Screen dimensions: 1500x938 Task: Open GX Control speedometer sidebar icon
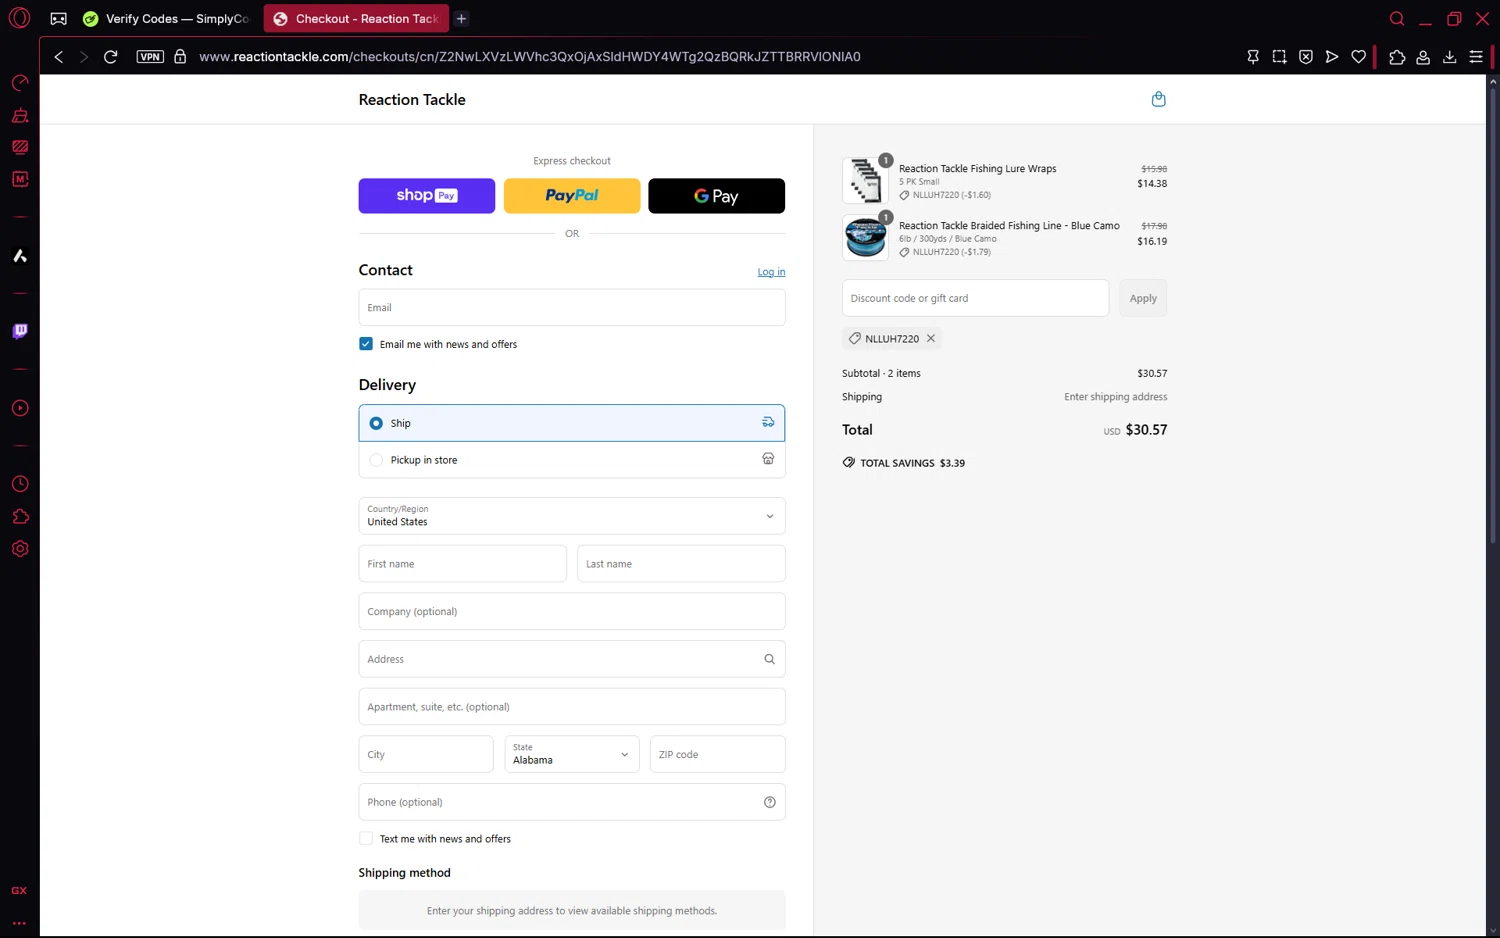[x=19, y=83]
